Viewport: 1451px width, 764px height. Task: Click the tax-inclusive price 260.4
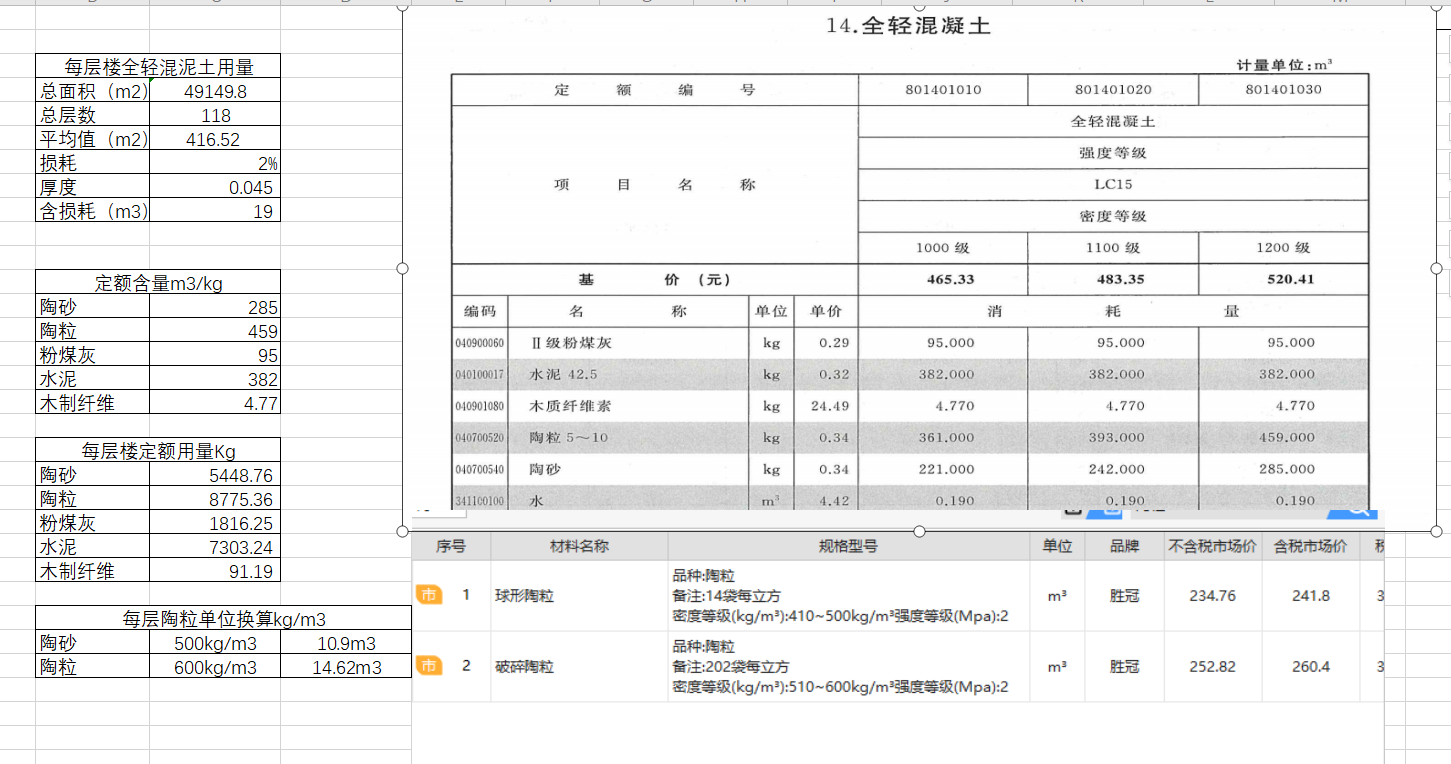tap(1310, 666)
